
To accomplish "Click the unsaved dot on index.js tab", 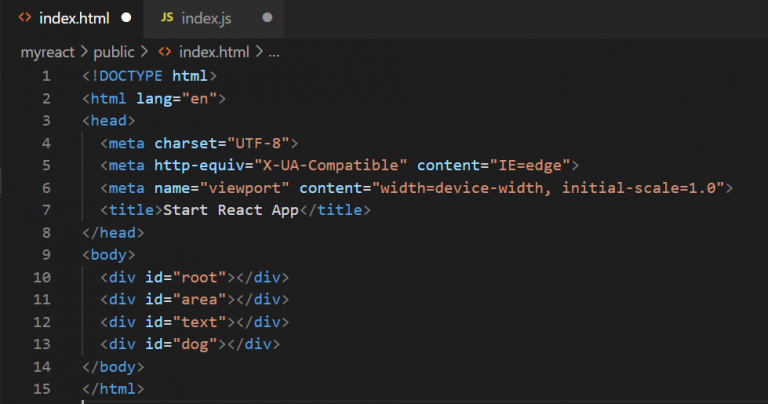I will point(266,18).
